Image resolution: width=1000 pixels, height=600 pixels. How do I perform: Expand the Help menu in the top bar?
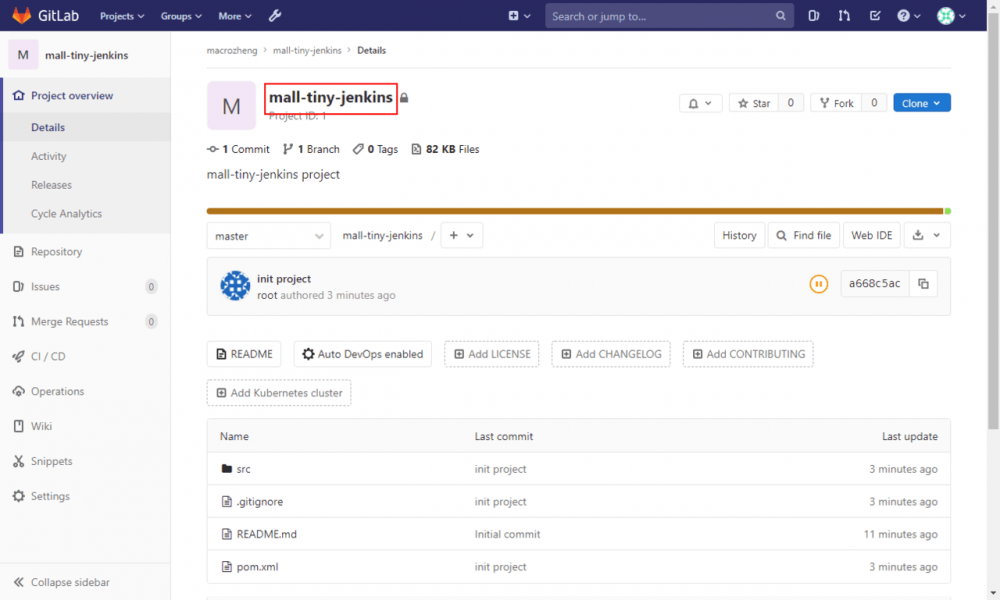pyautogui.click(x=907, y=15)
